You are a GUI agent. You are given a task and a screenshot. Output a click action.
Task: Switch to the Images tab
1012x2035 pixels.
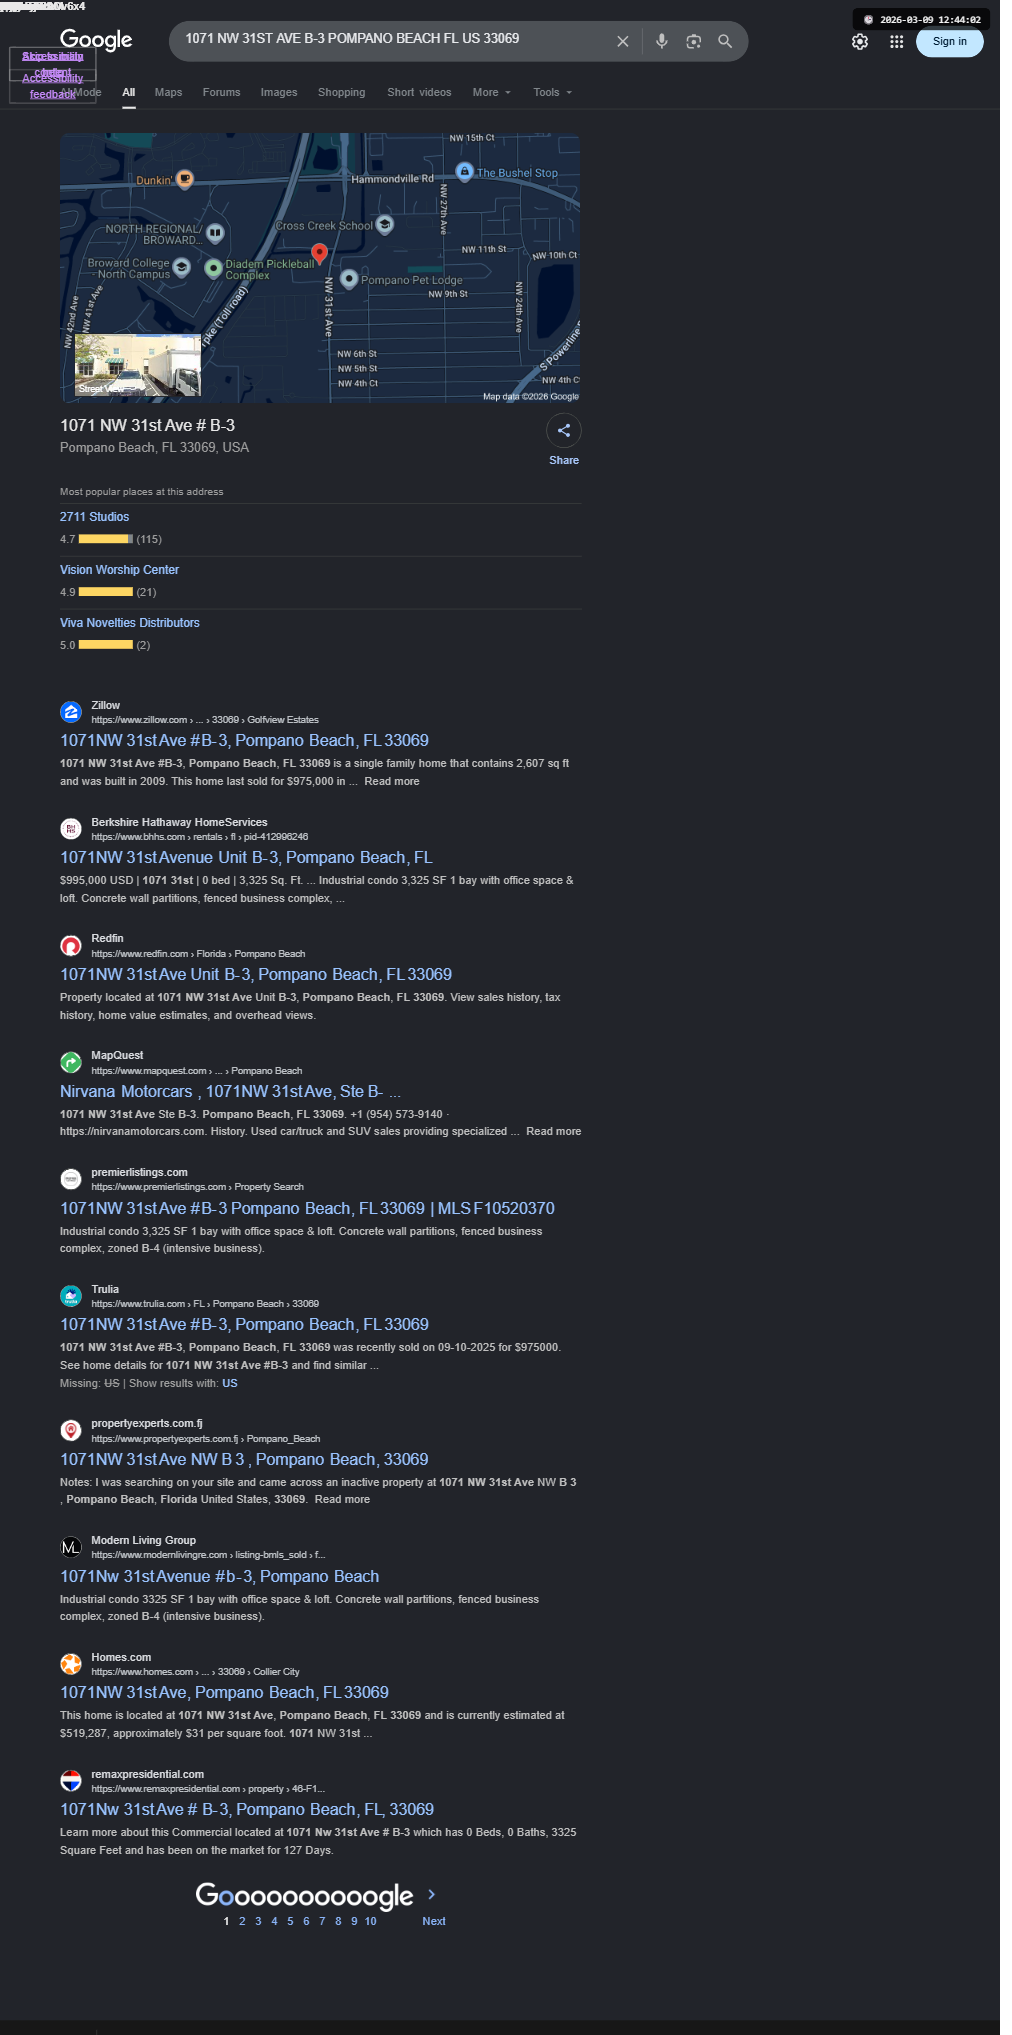pyautogui.click(x=279, y=92)
